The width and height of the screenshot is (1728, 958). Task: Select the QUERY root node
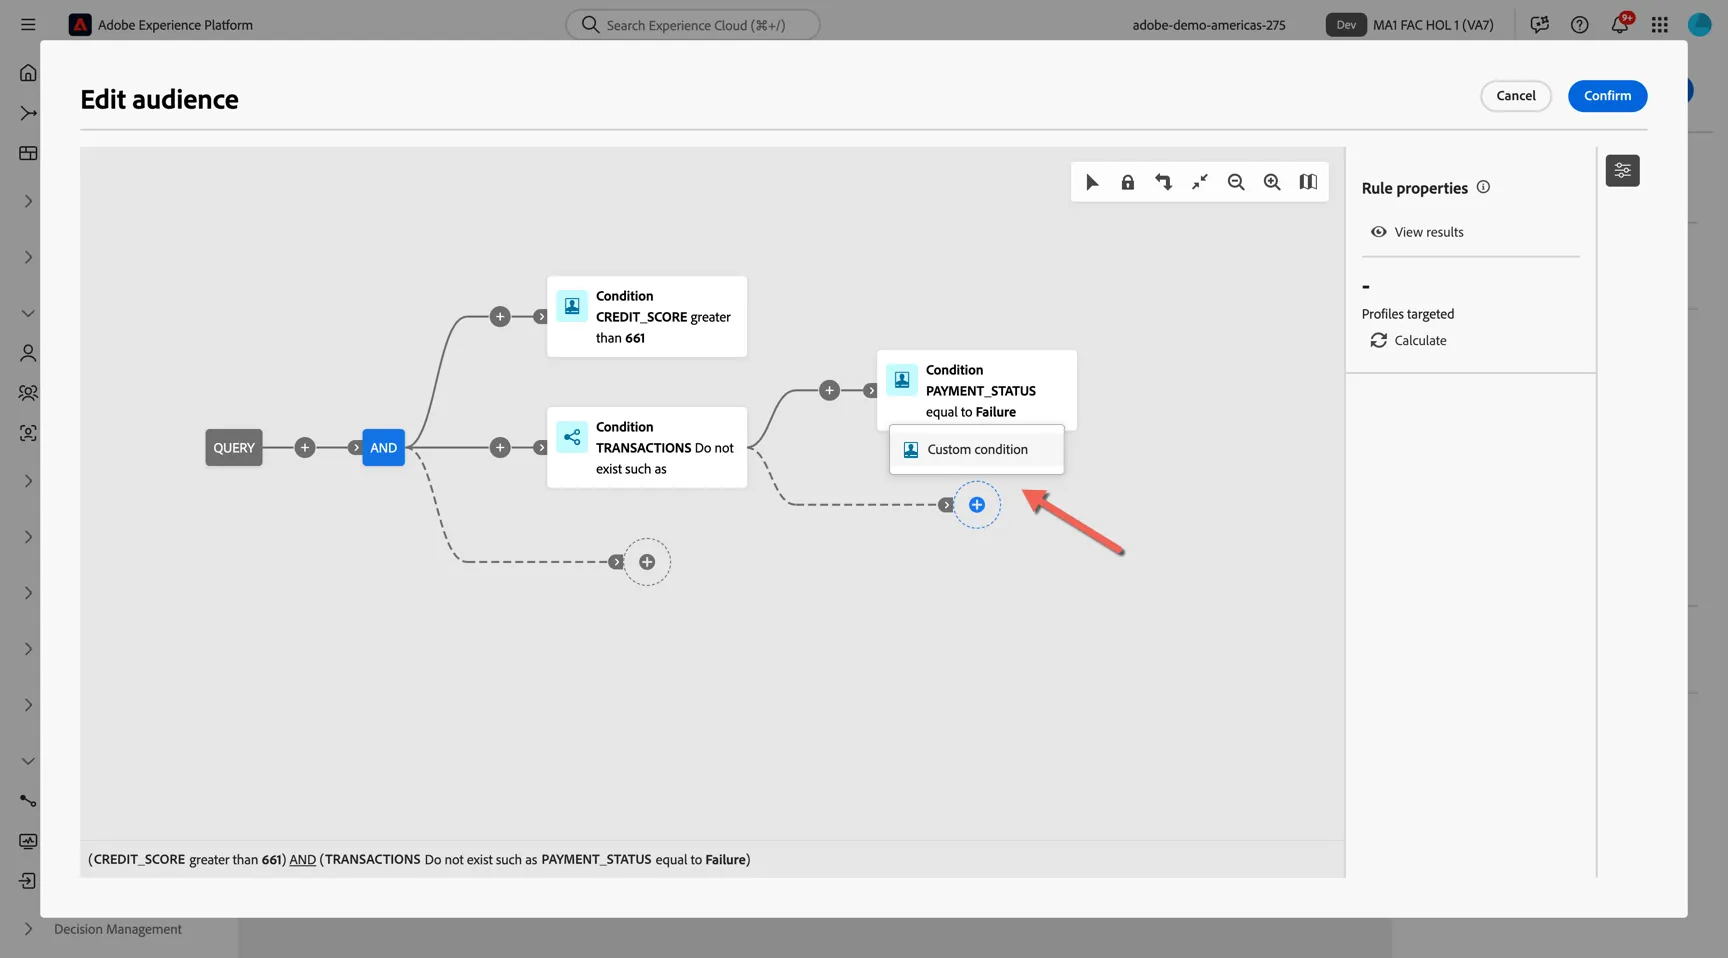point(234,448)
